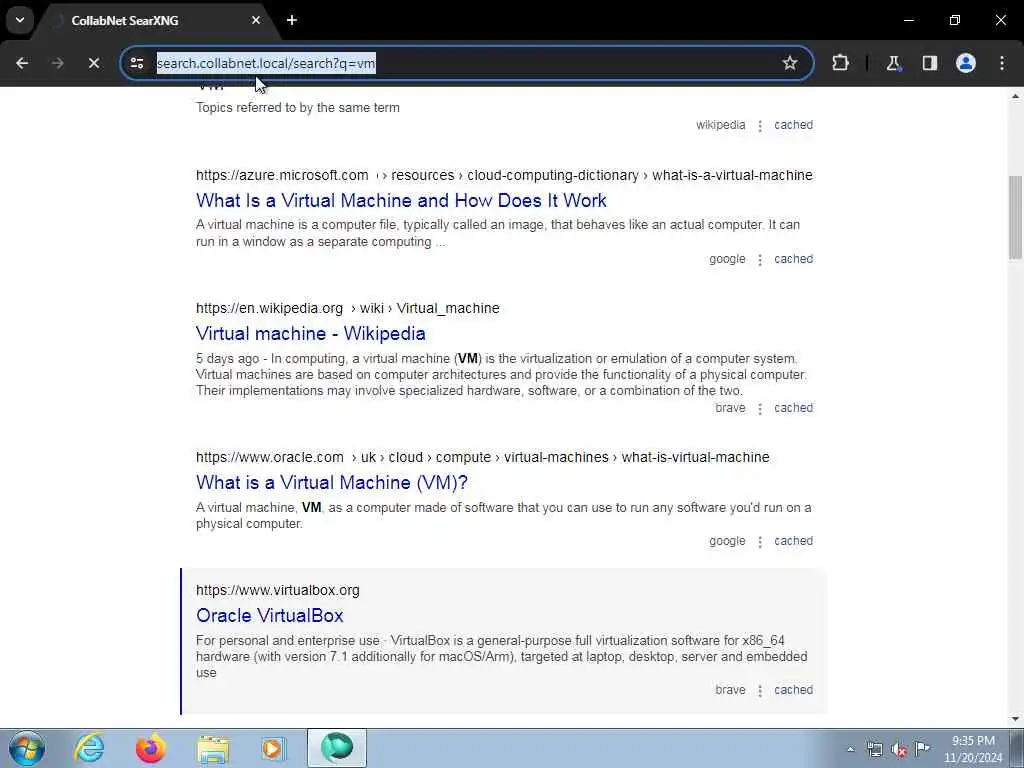
Task: Open the profile avatar menu
Action: click(x=965, y=63)
